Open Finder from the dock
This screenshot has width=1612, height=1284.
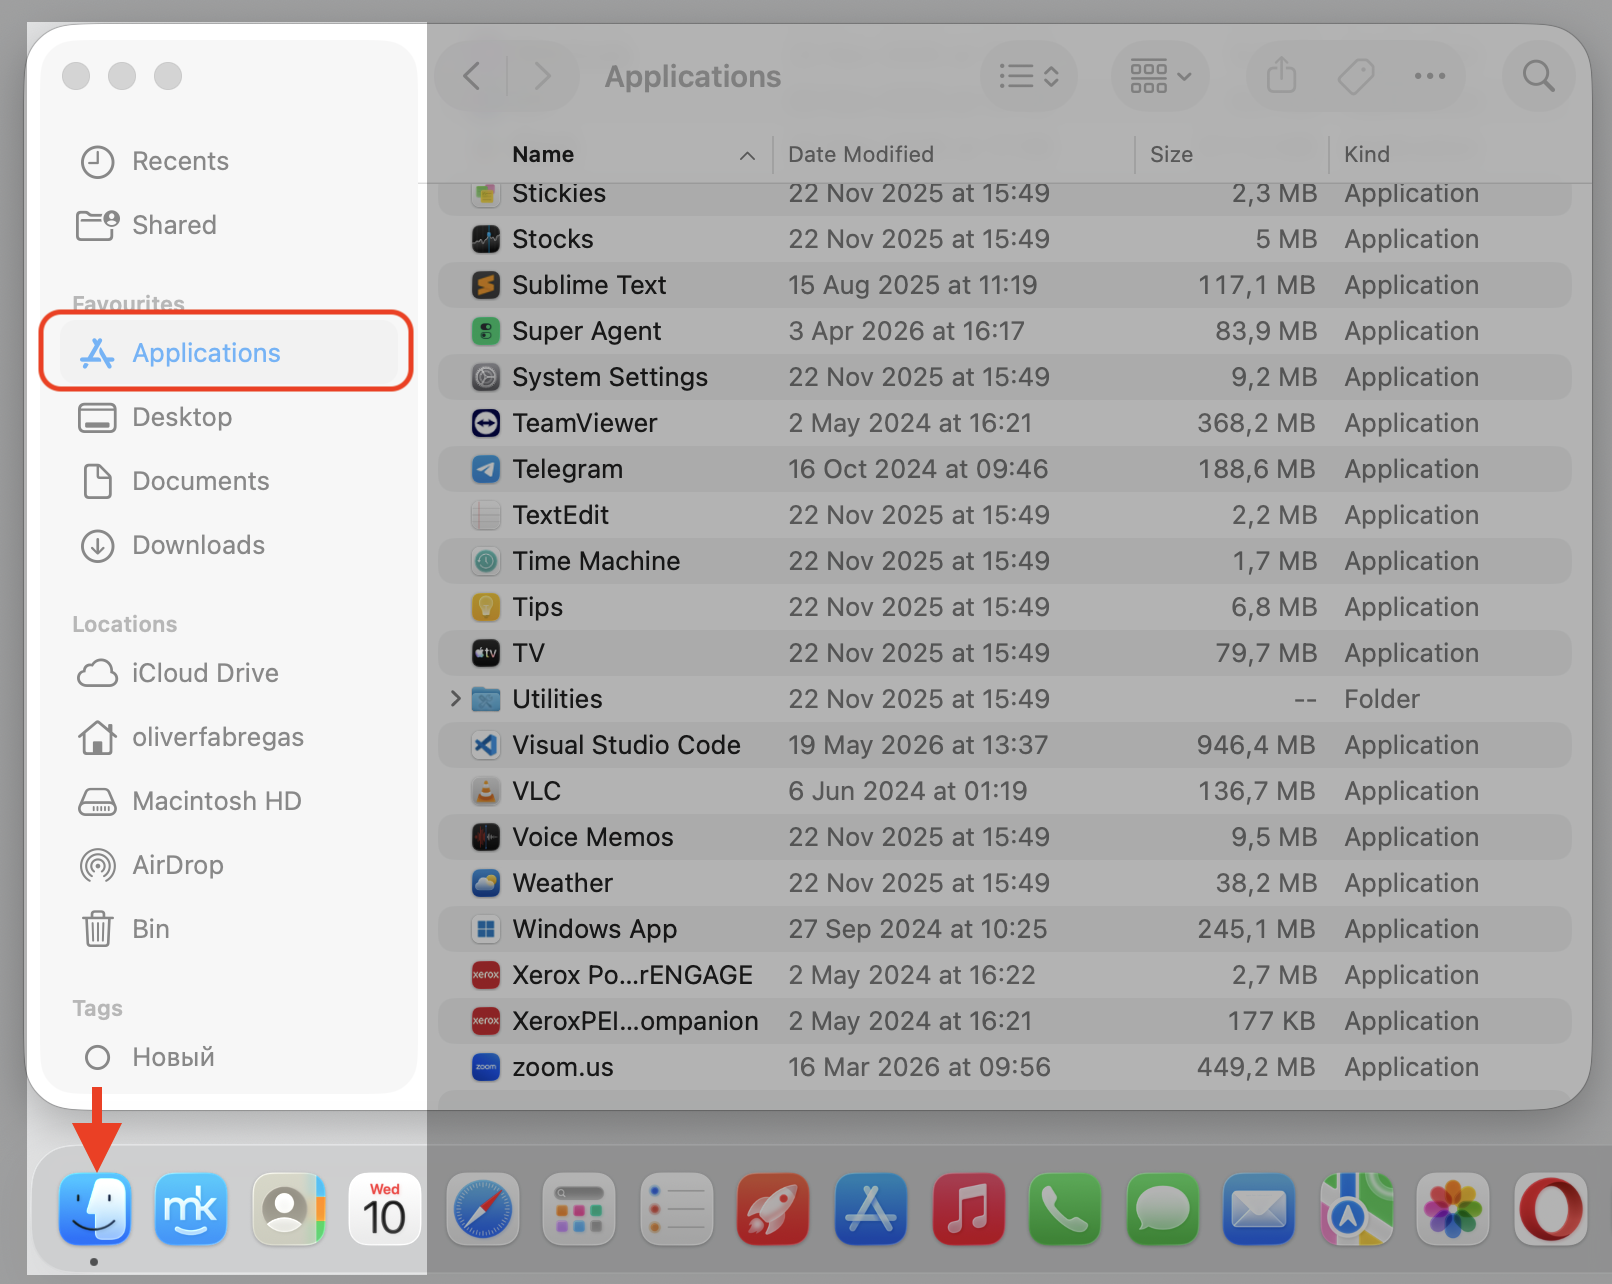click(x=95, y=1209)
